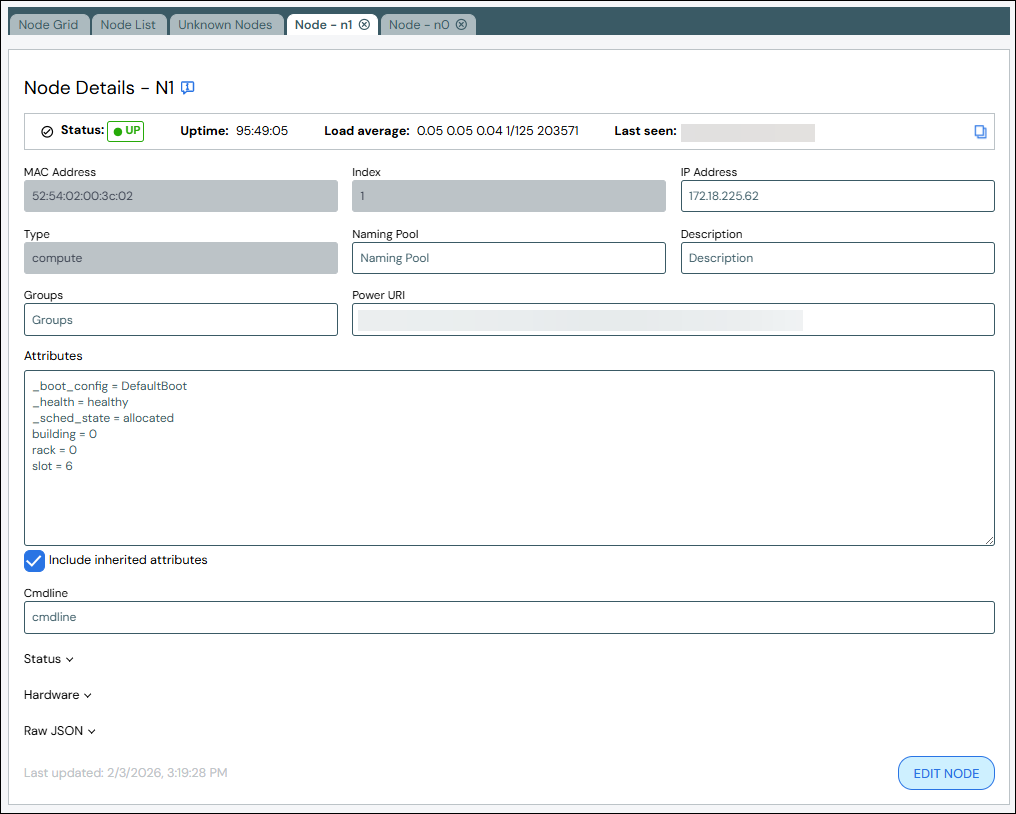Close the Node - n0 tab
Image resolution: width=1016 pixels, height=814 pixels.
click(461, 25)
